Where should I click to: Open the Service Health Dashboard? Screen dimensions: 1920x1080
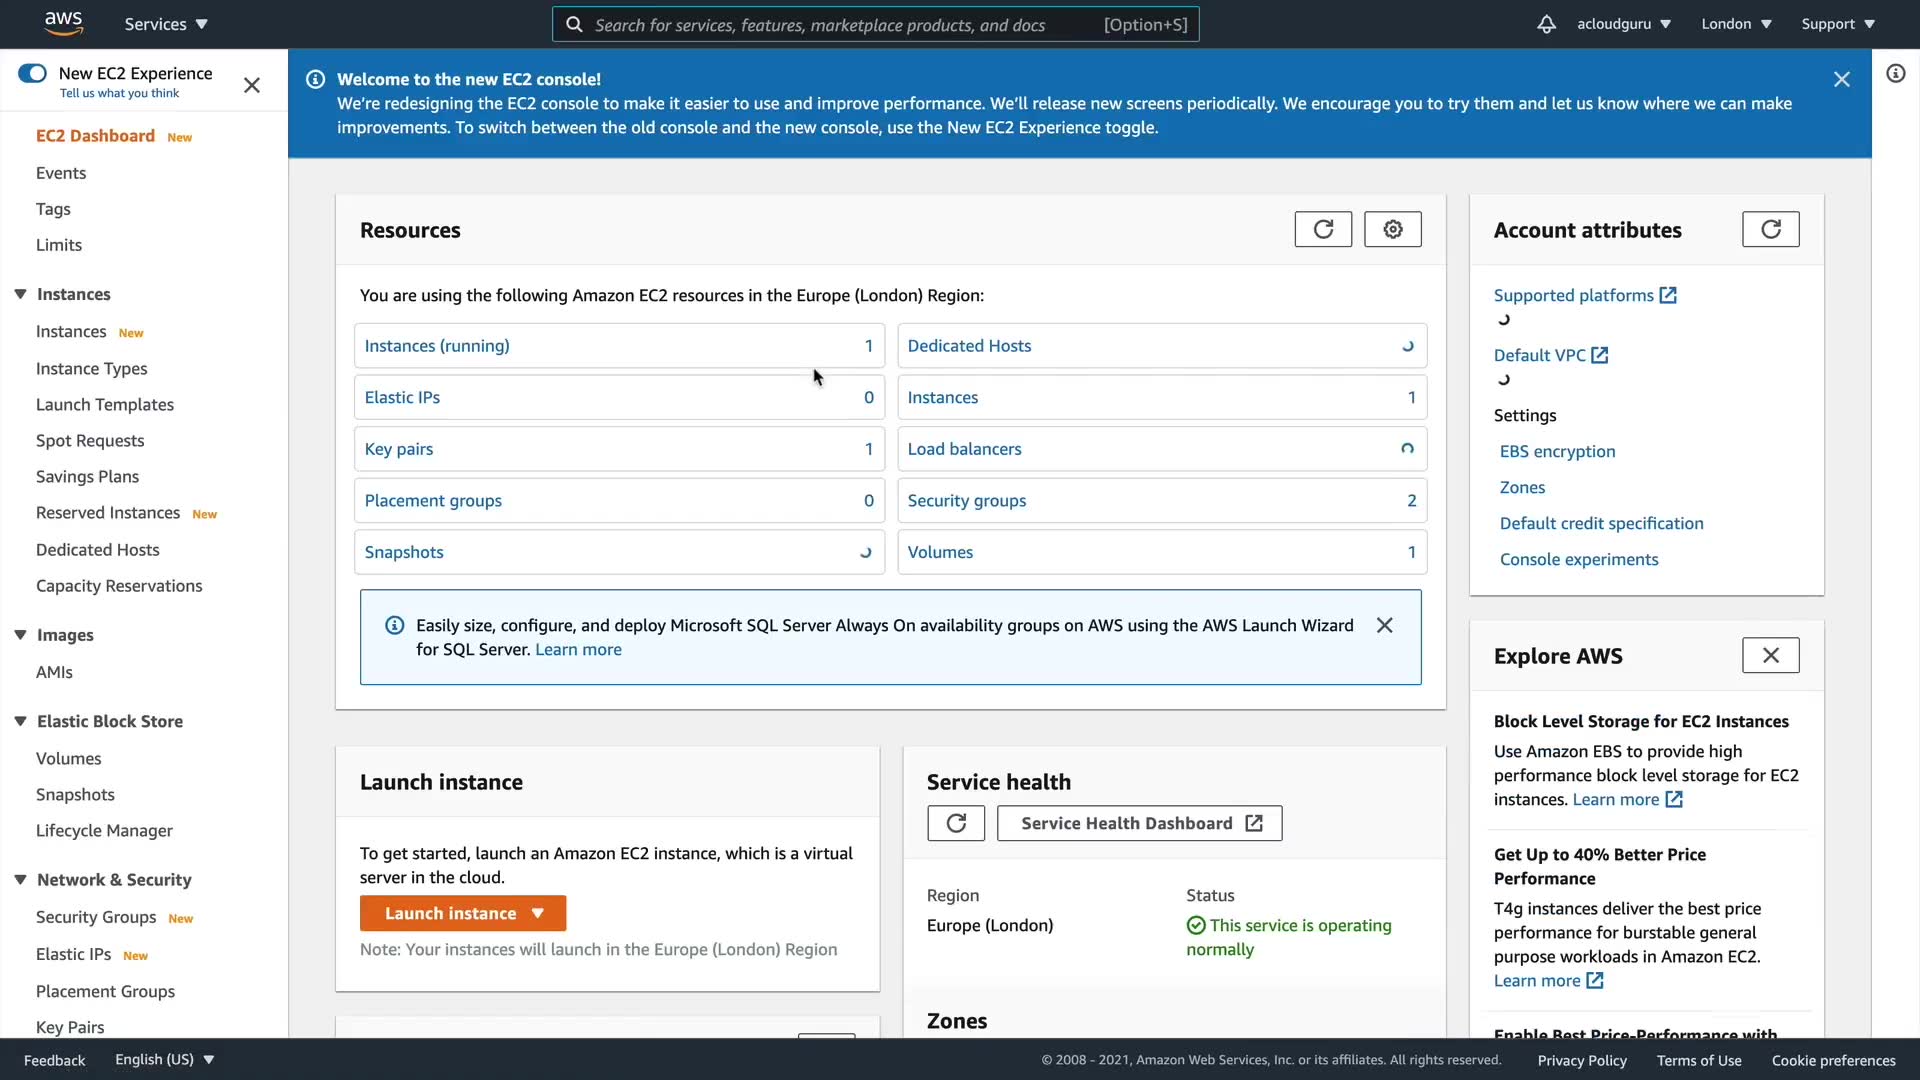(1139, 823)
